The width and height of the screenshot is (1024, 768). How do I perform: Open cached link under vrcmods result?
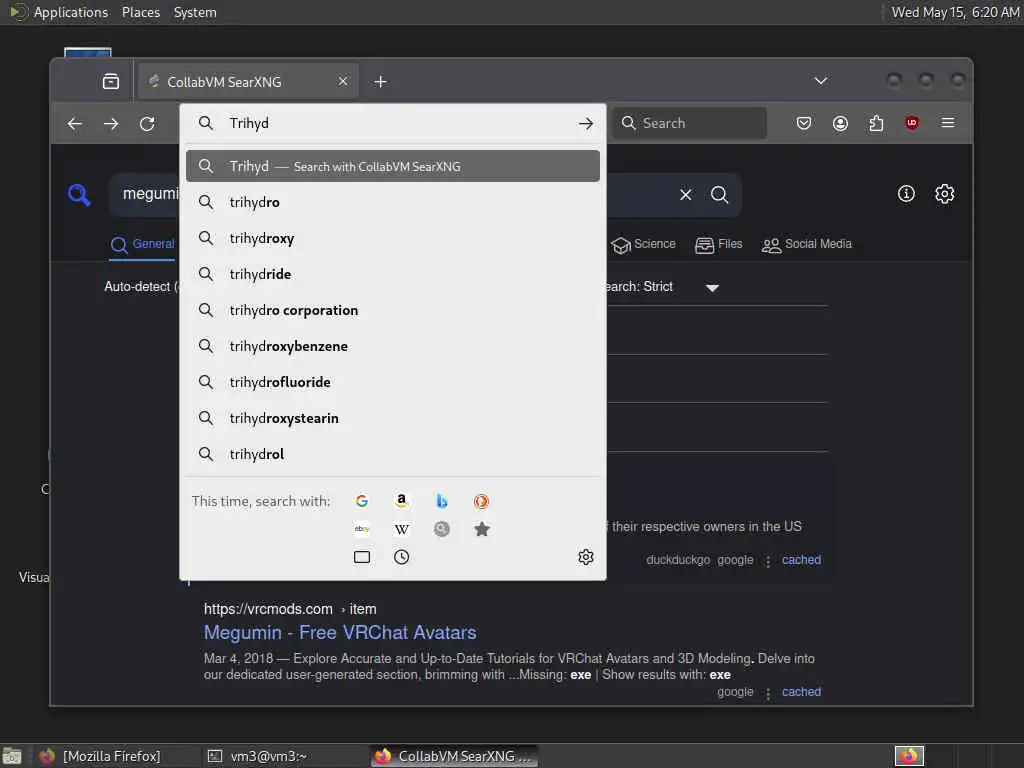pyautogui.click(x=801, y=692)
